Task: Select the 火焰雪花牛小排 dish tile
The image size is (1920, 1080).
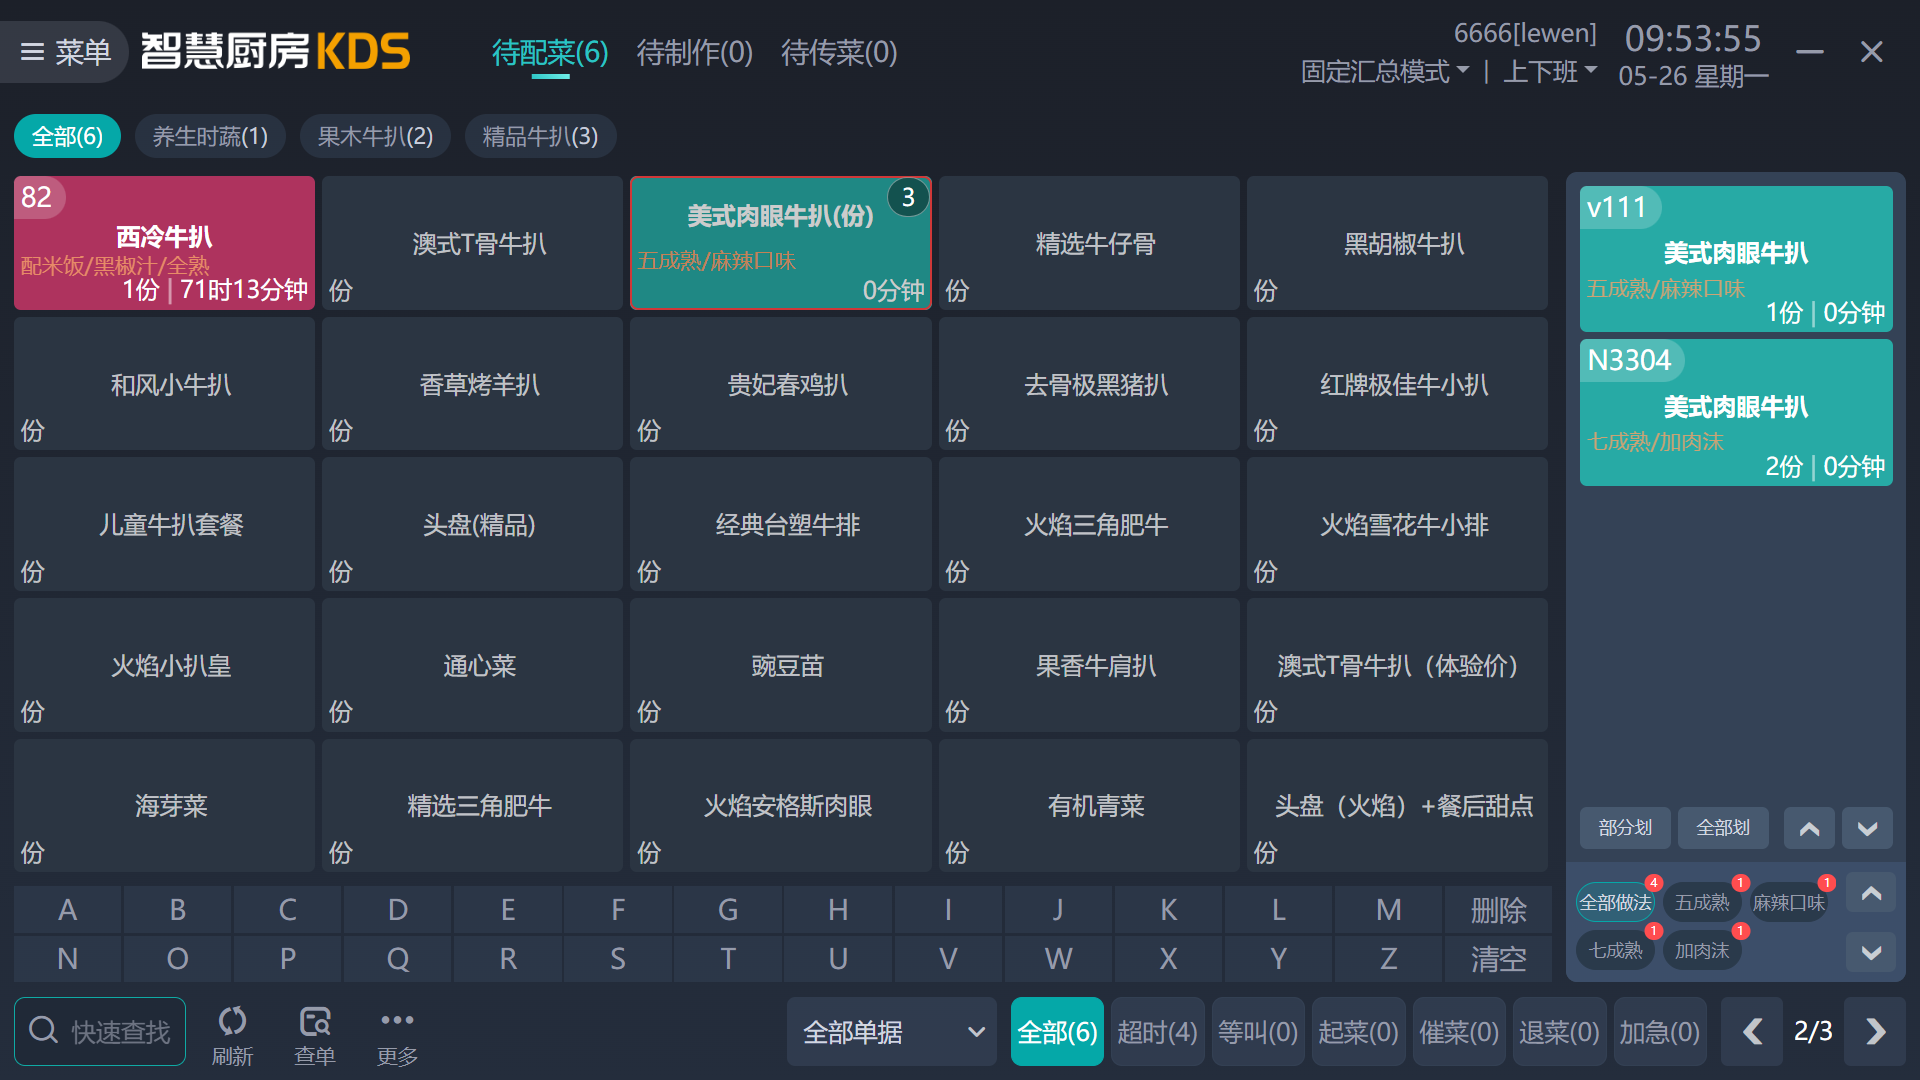Action: 1397,524
